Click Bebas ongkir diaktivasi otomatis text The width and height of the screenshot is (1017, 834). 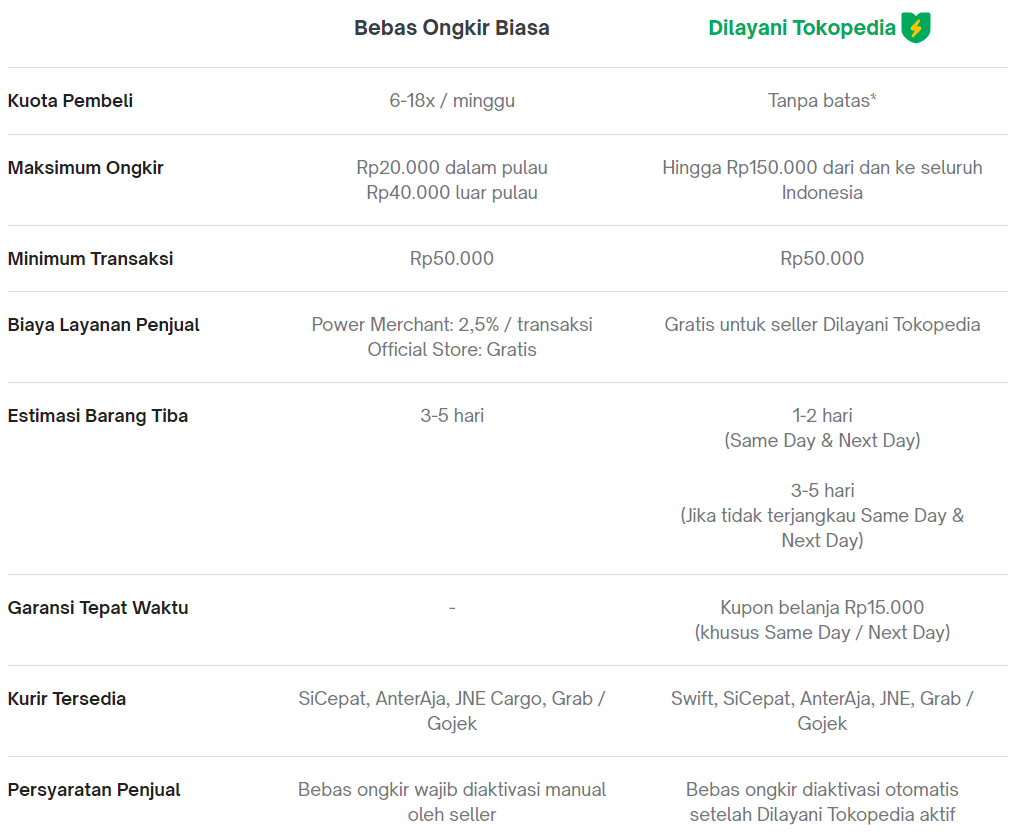coord(822,802)
